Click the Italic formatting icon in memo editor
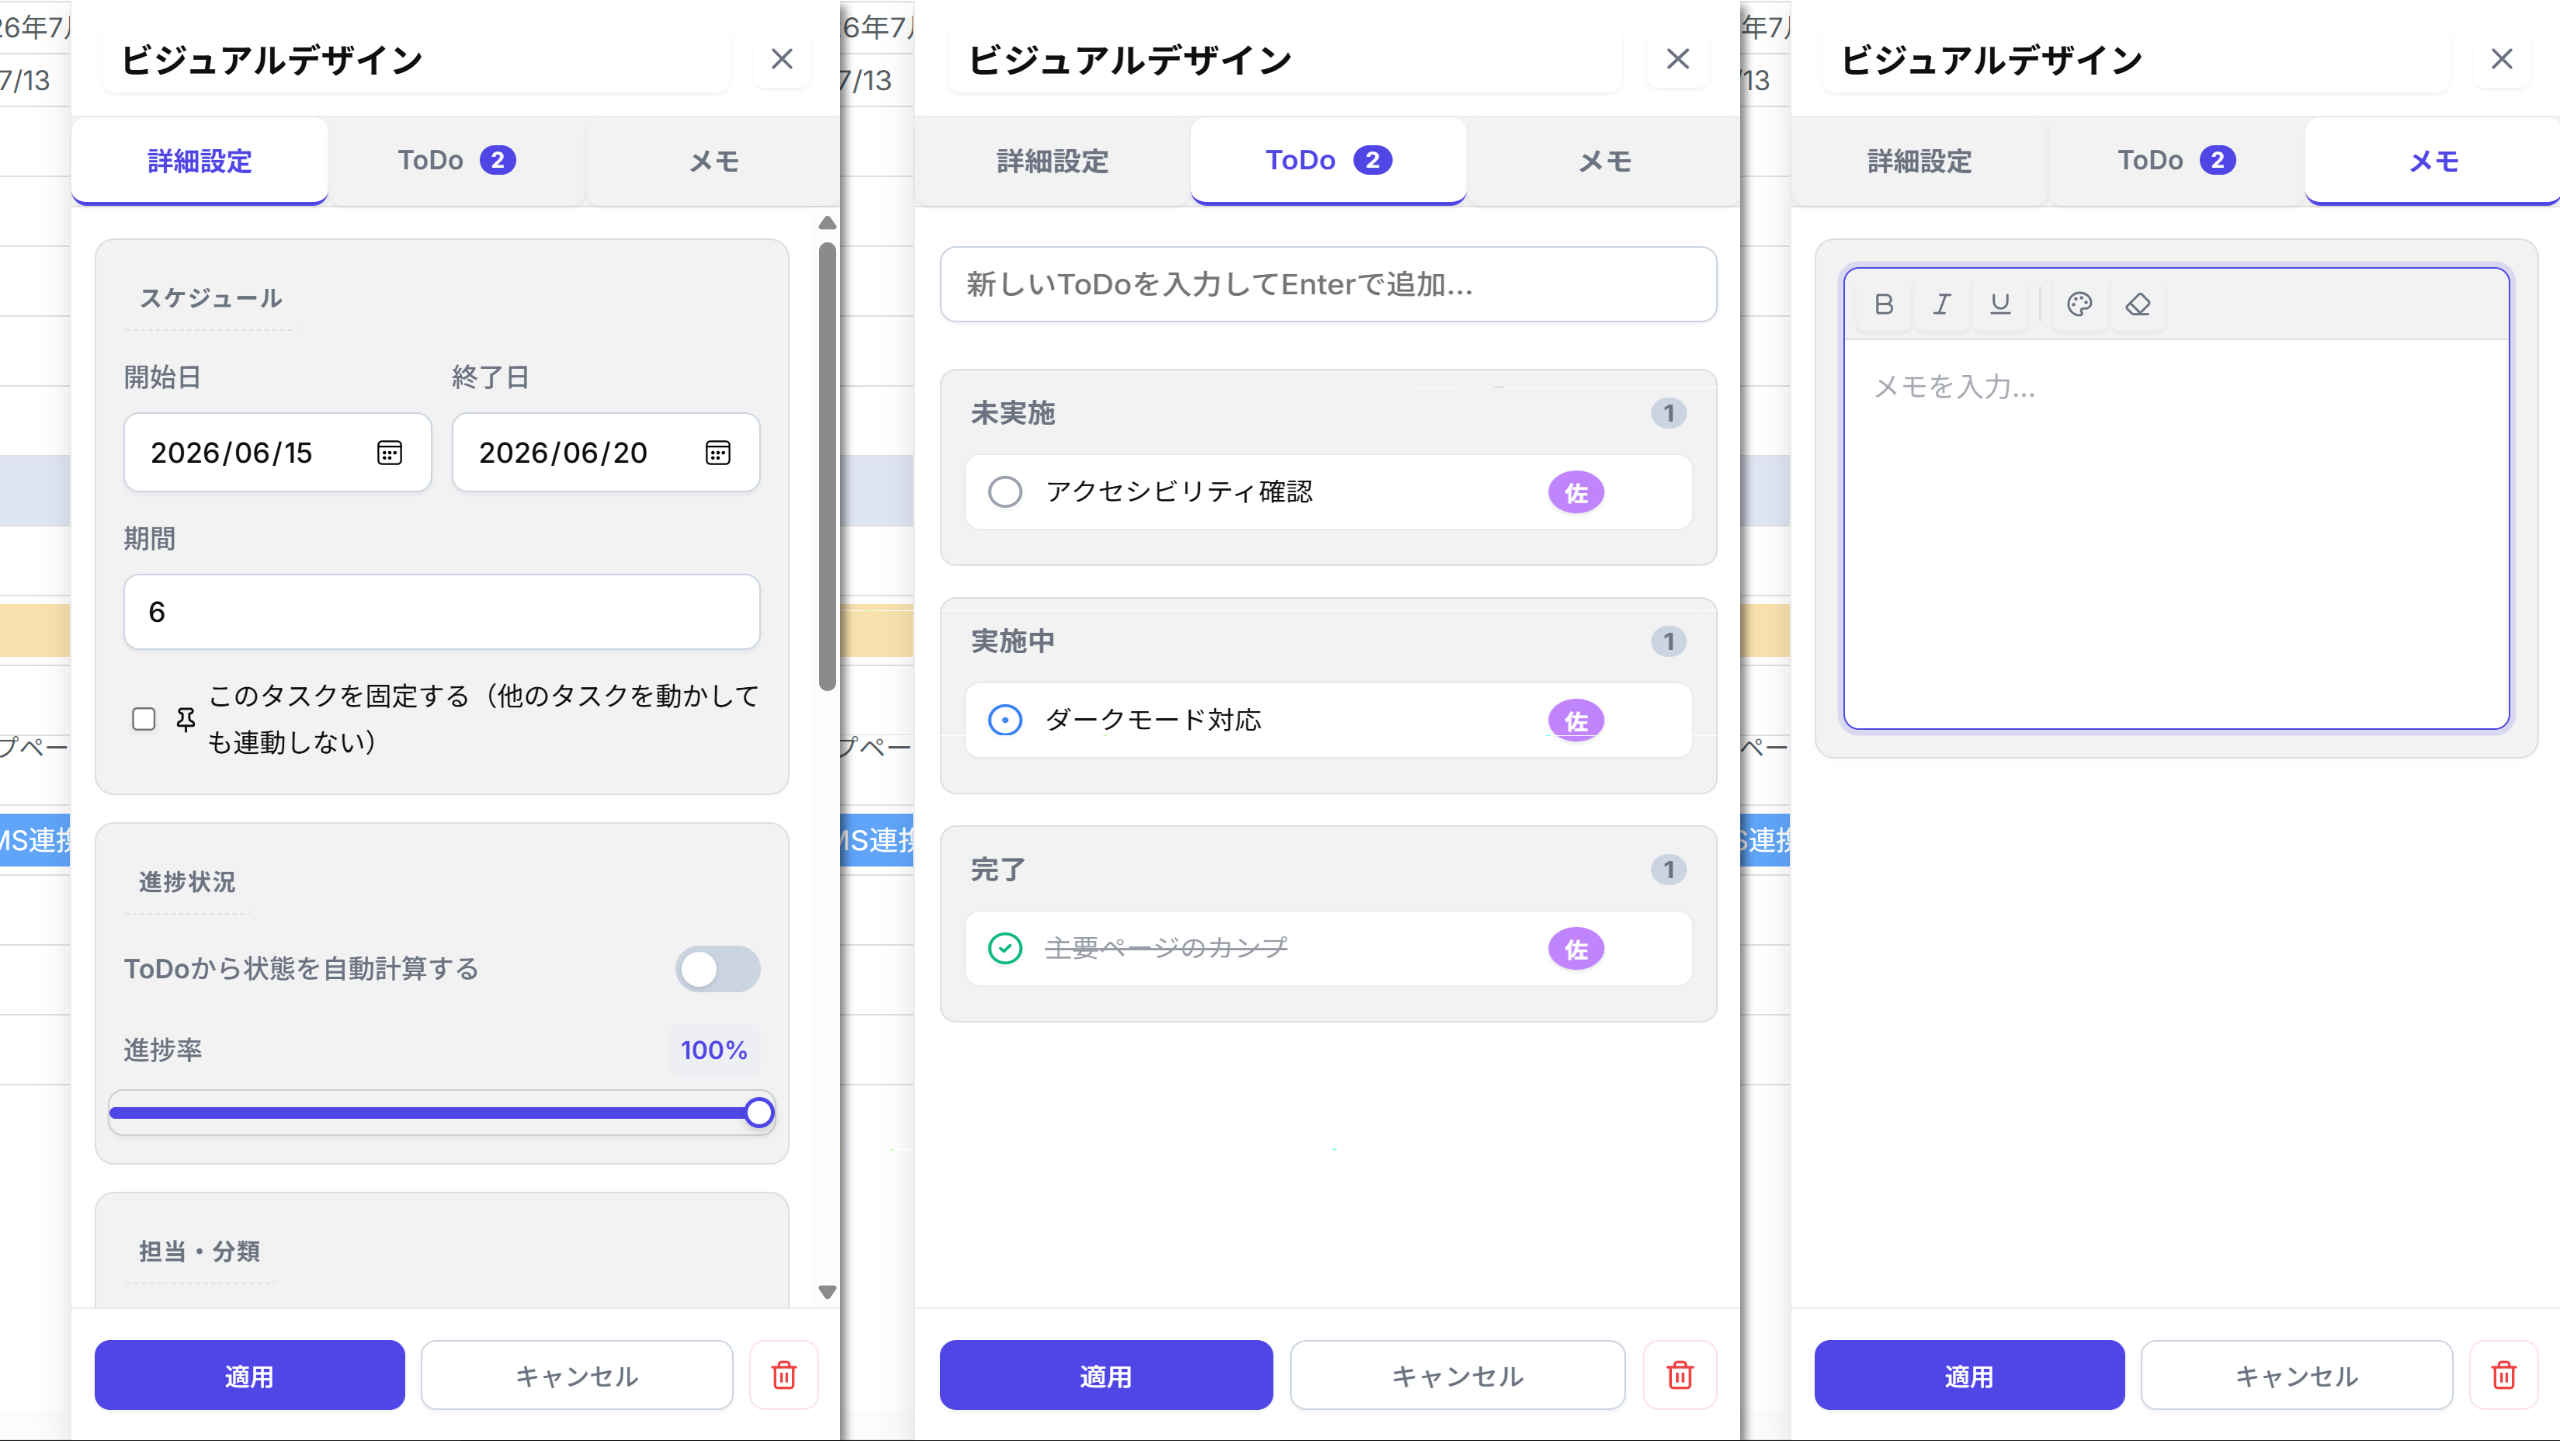Viewport: 2560px width, 1441px height. pyautogui.click(x=1942, y=304)
